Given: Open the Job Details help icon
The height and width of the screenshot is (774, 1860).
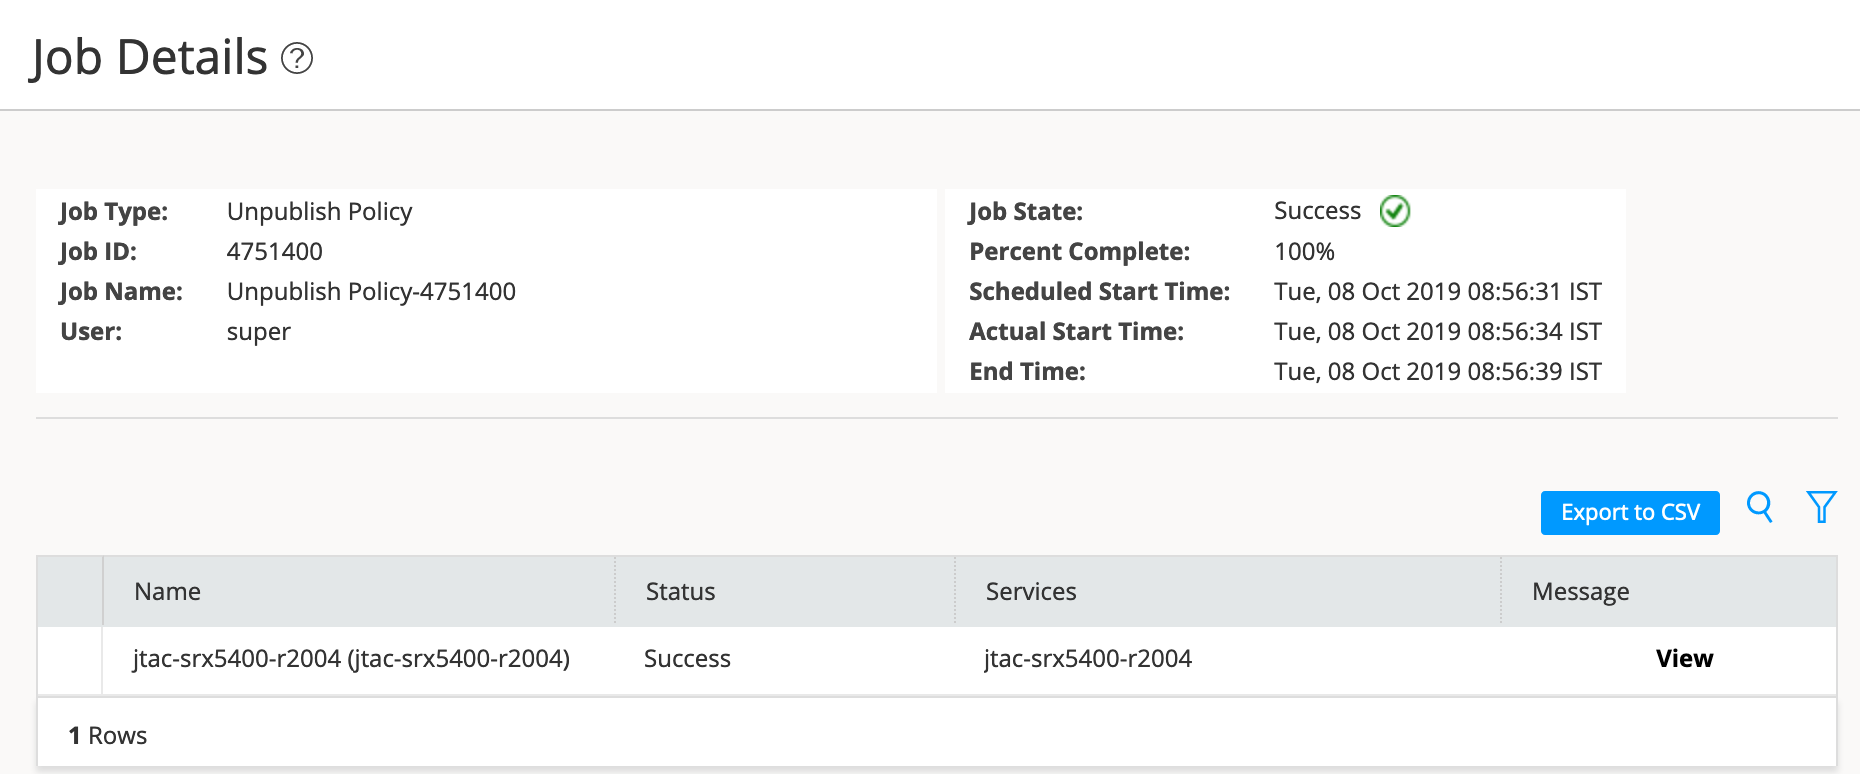Looking at the screenshot, I should 297,59.
